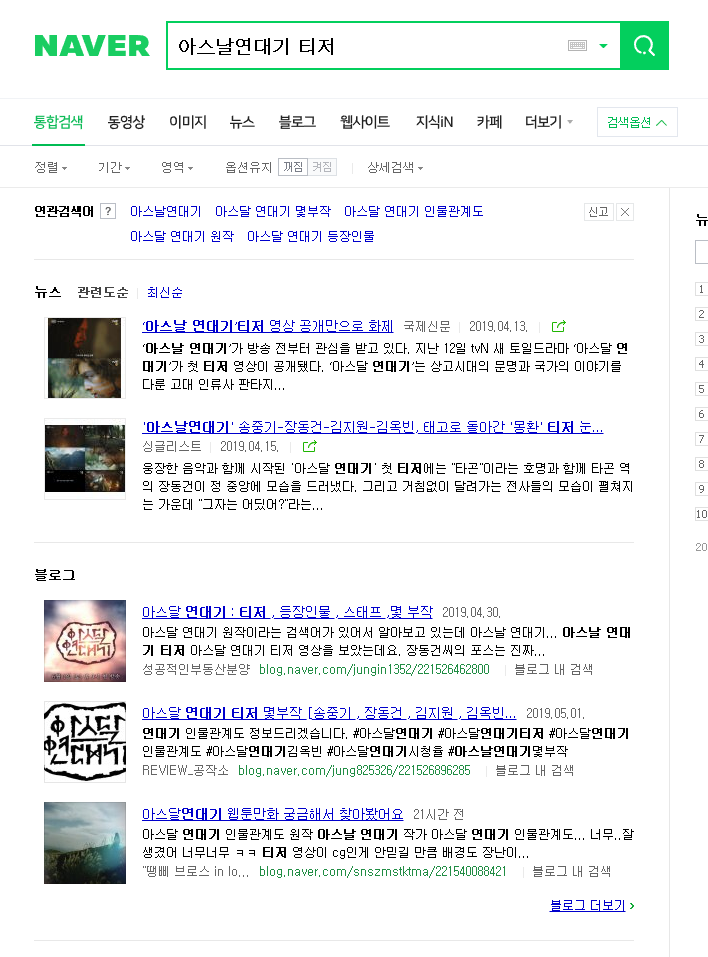The width and height of the screenshot is (708, 957).
Task: Open the 기간 period dropdown
Action: pyautogui.click(x=114, y=167)
